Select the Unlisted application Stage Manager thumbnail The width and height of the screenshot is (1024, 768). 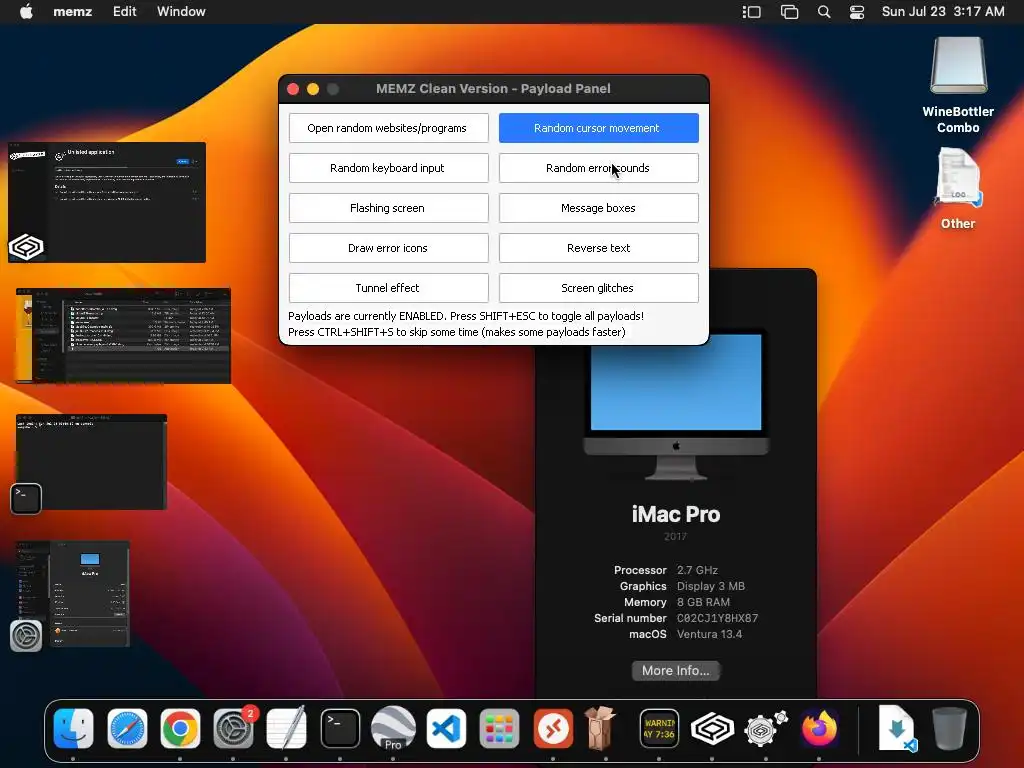point(106,202)
